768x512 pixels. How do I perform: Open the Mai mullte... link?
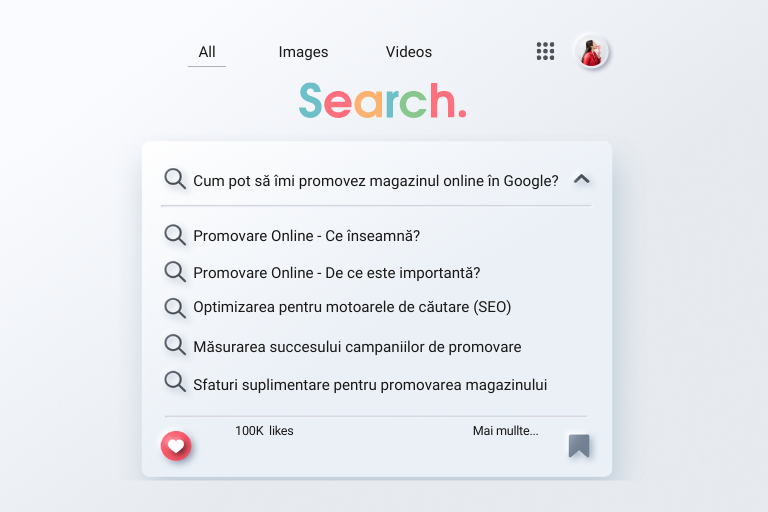[x=505, y=431]
